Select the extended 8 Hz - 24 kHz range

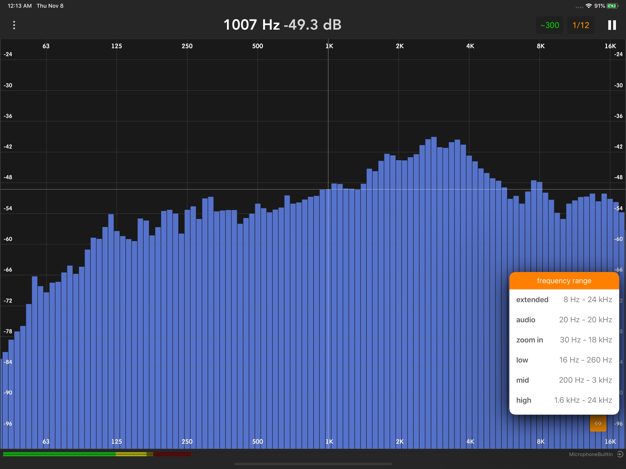pos(564,300)
